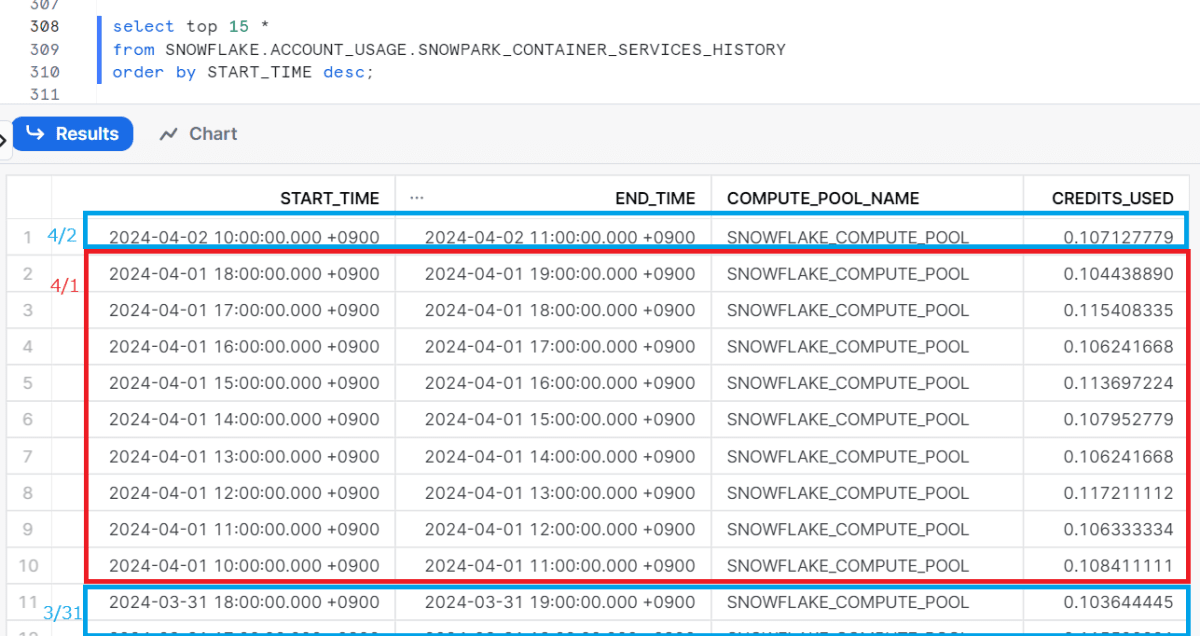Click the chart line icon
The height and width of the screenshot is (636, 1200).
[168, 134]
